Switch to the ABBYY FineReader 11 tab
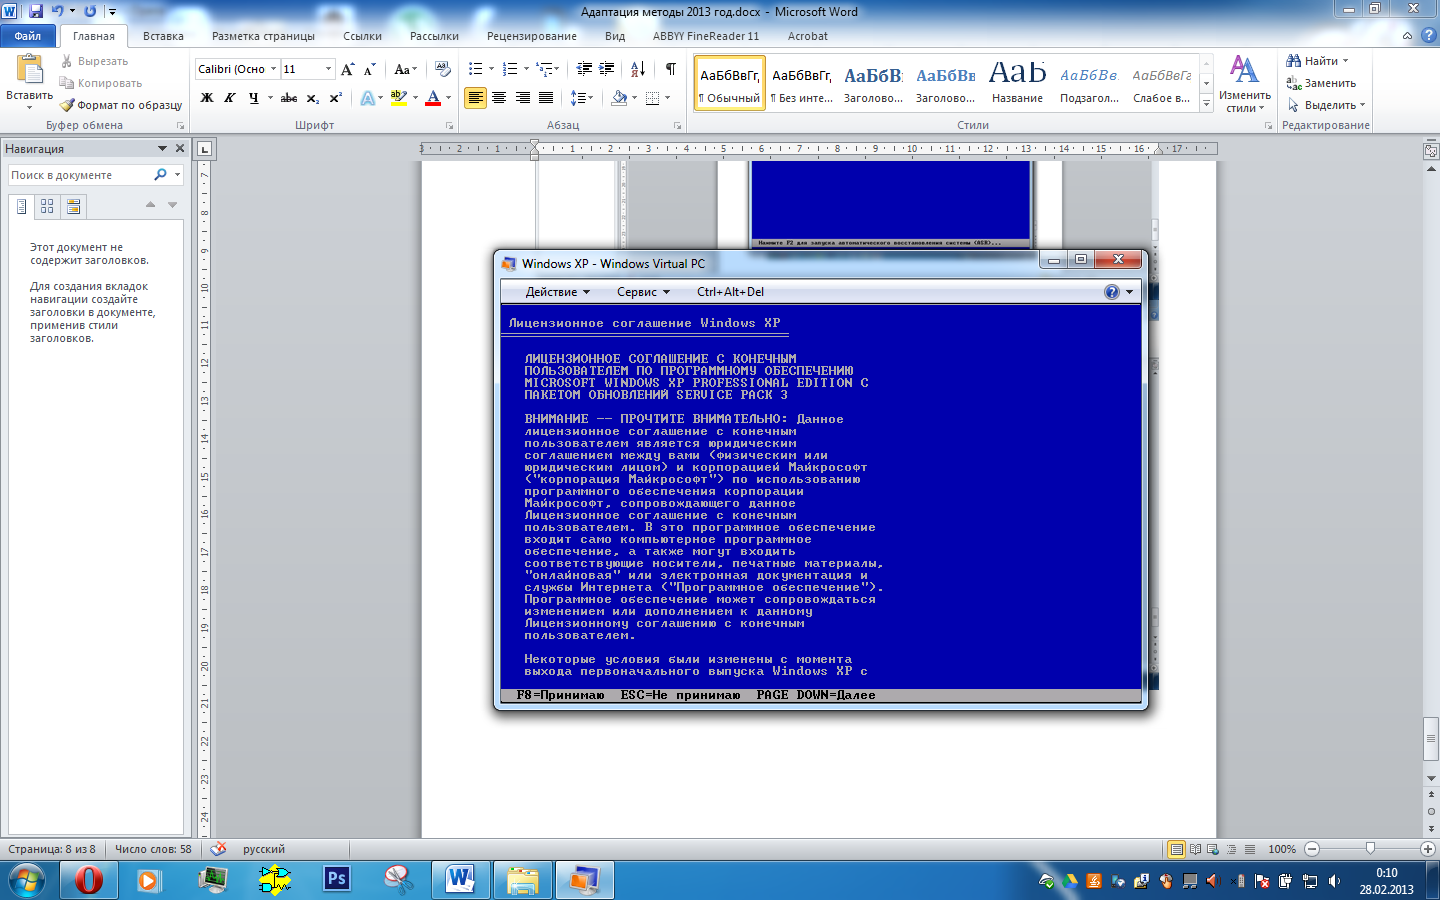Screen dimensions: 1440x900 [706, 36]
